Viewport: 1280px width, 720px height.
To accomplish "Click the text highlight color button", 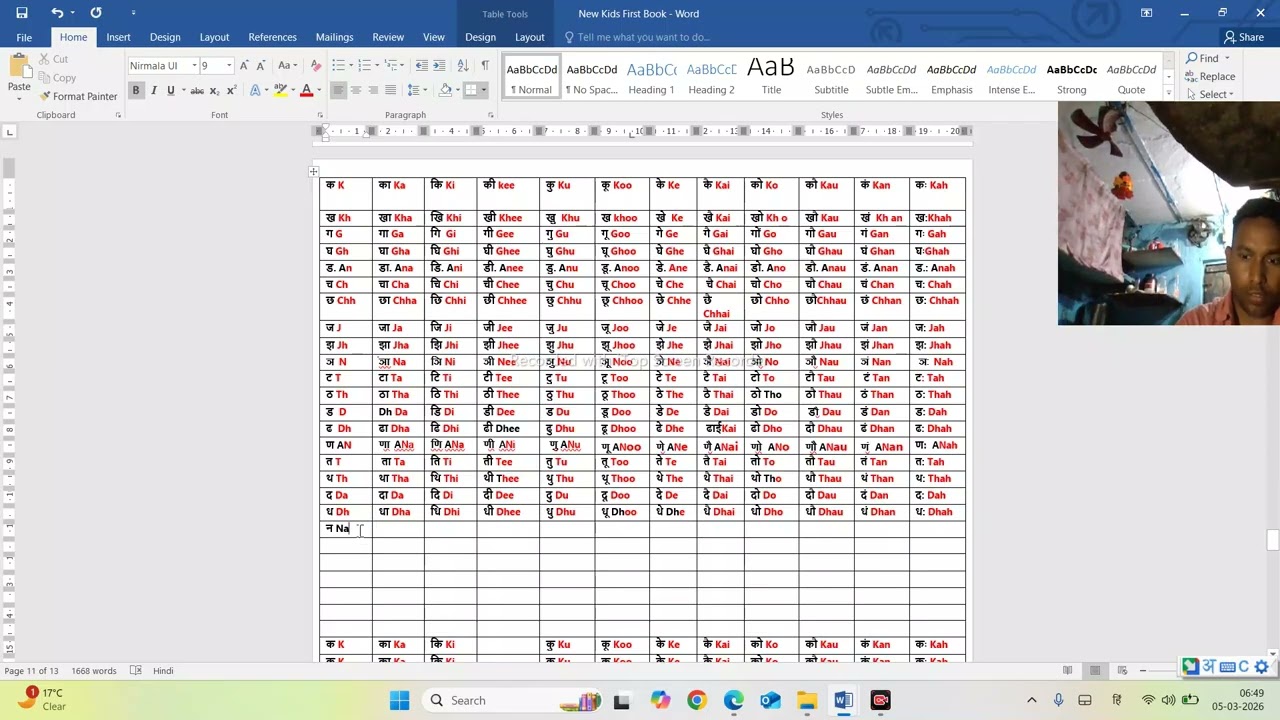I will 279,90.
